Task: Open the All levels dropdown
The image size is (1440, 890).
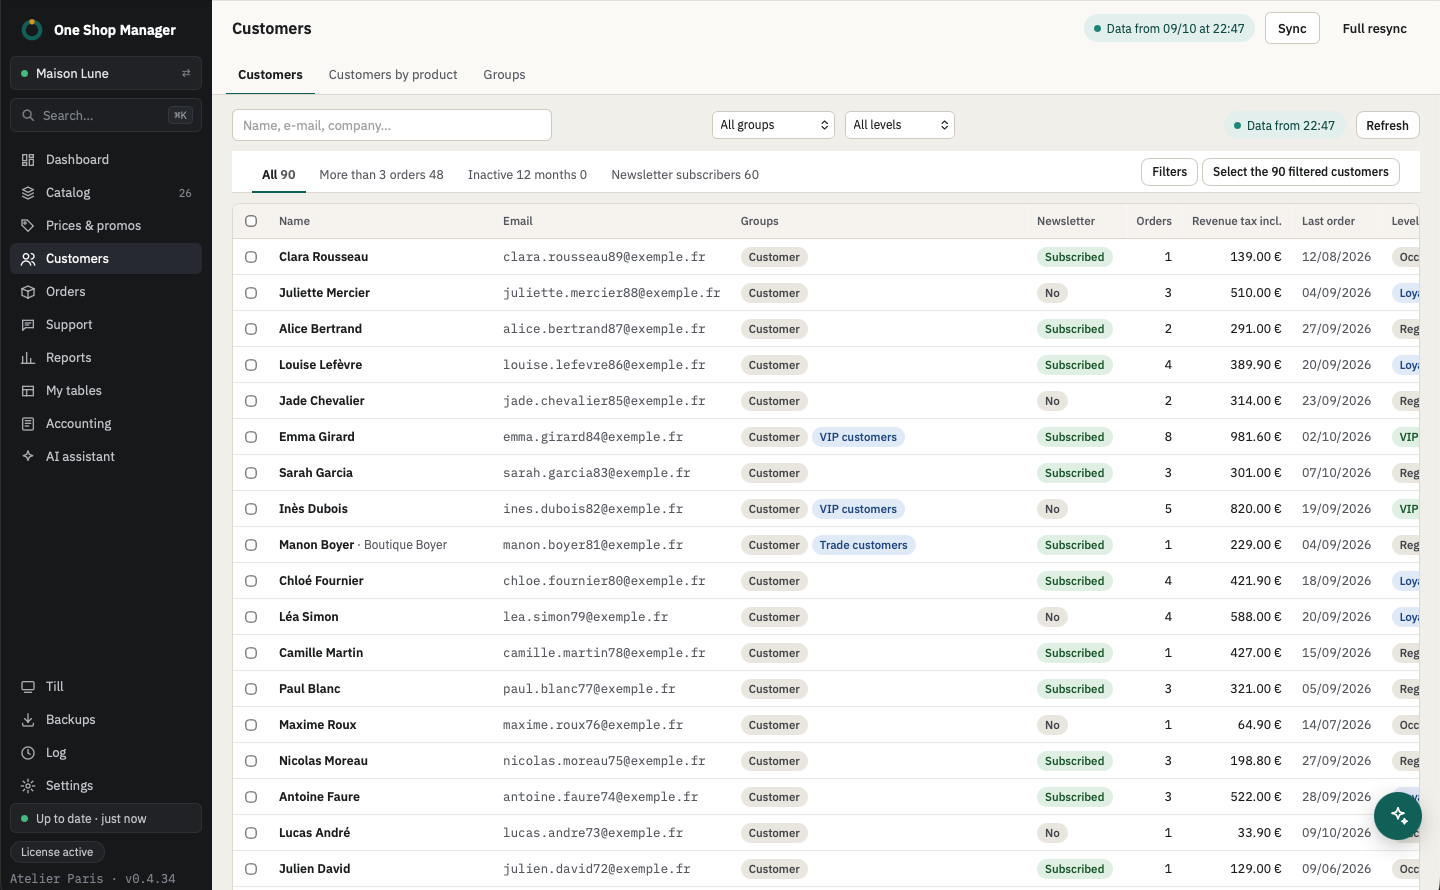Action: point(900,125)
